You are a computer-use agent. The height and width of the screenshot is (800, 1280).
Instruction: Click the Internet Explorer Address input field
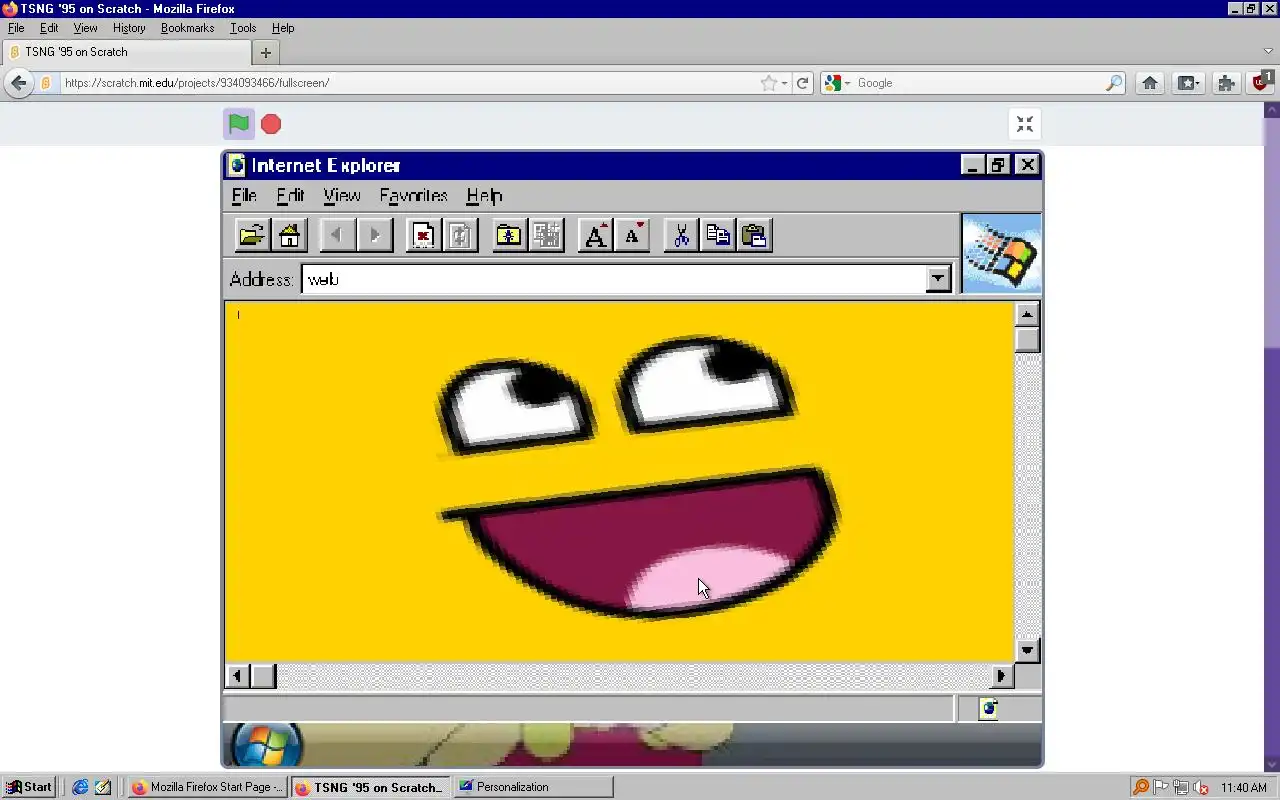(614, 279)
